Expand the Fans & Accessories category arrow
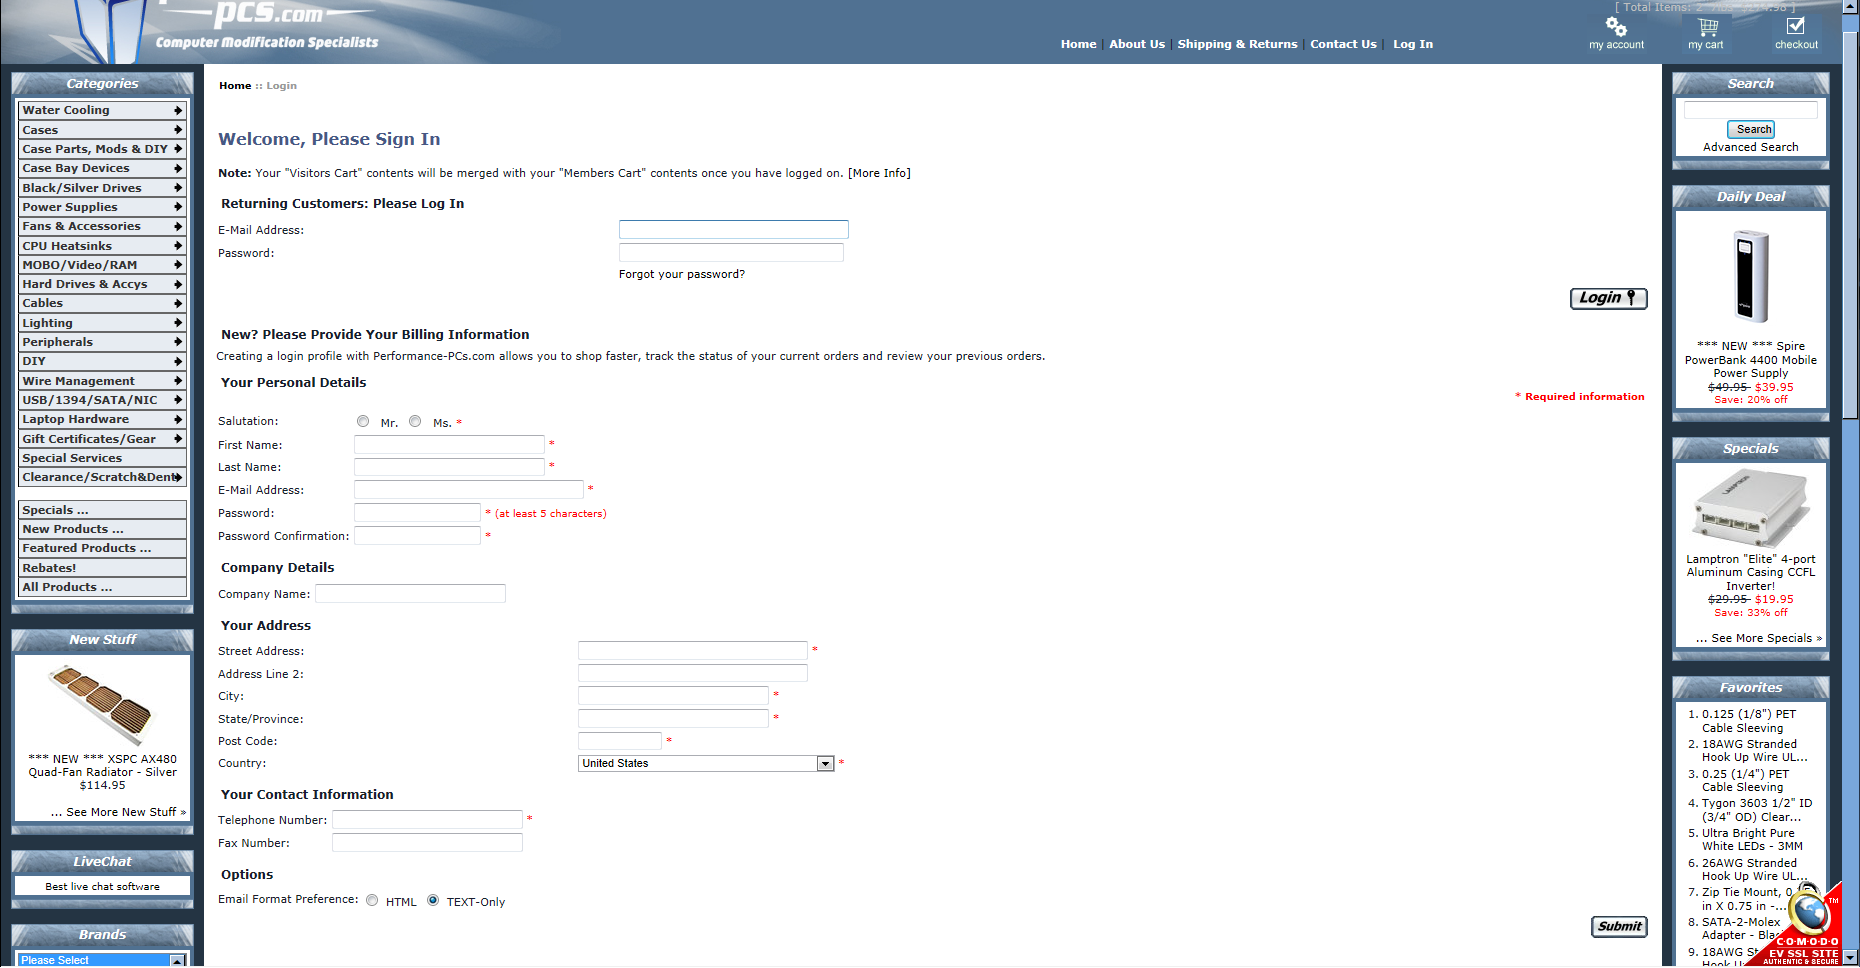 tap(178, 226)
